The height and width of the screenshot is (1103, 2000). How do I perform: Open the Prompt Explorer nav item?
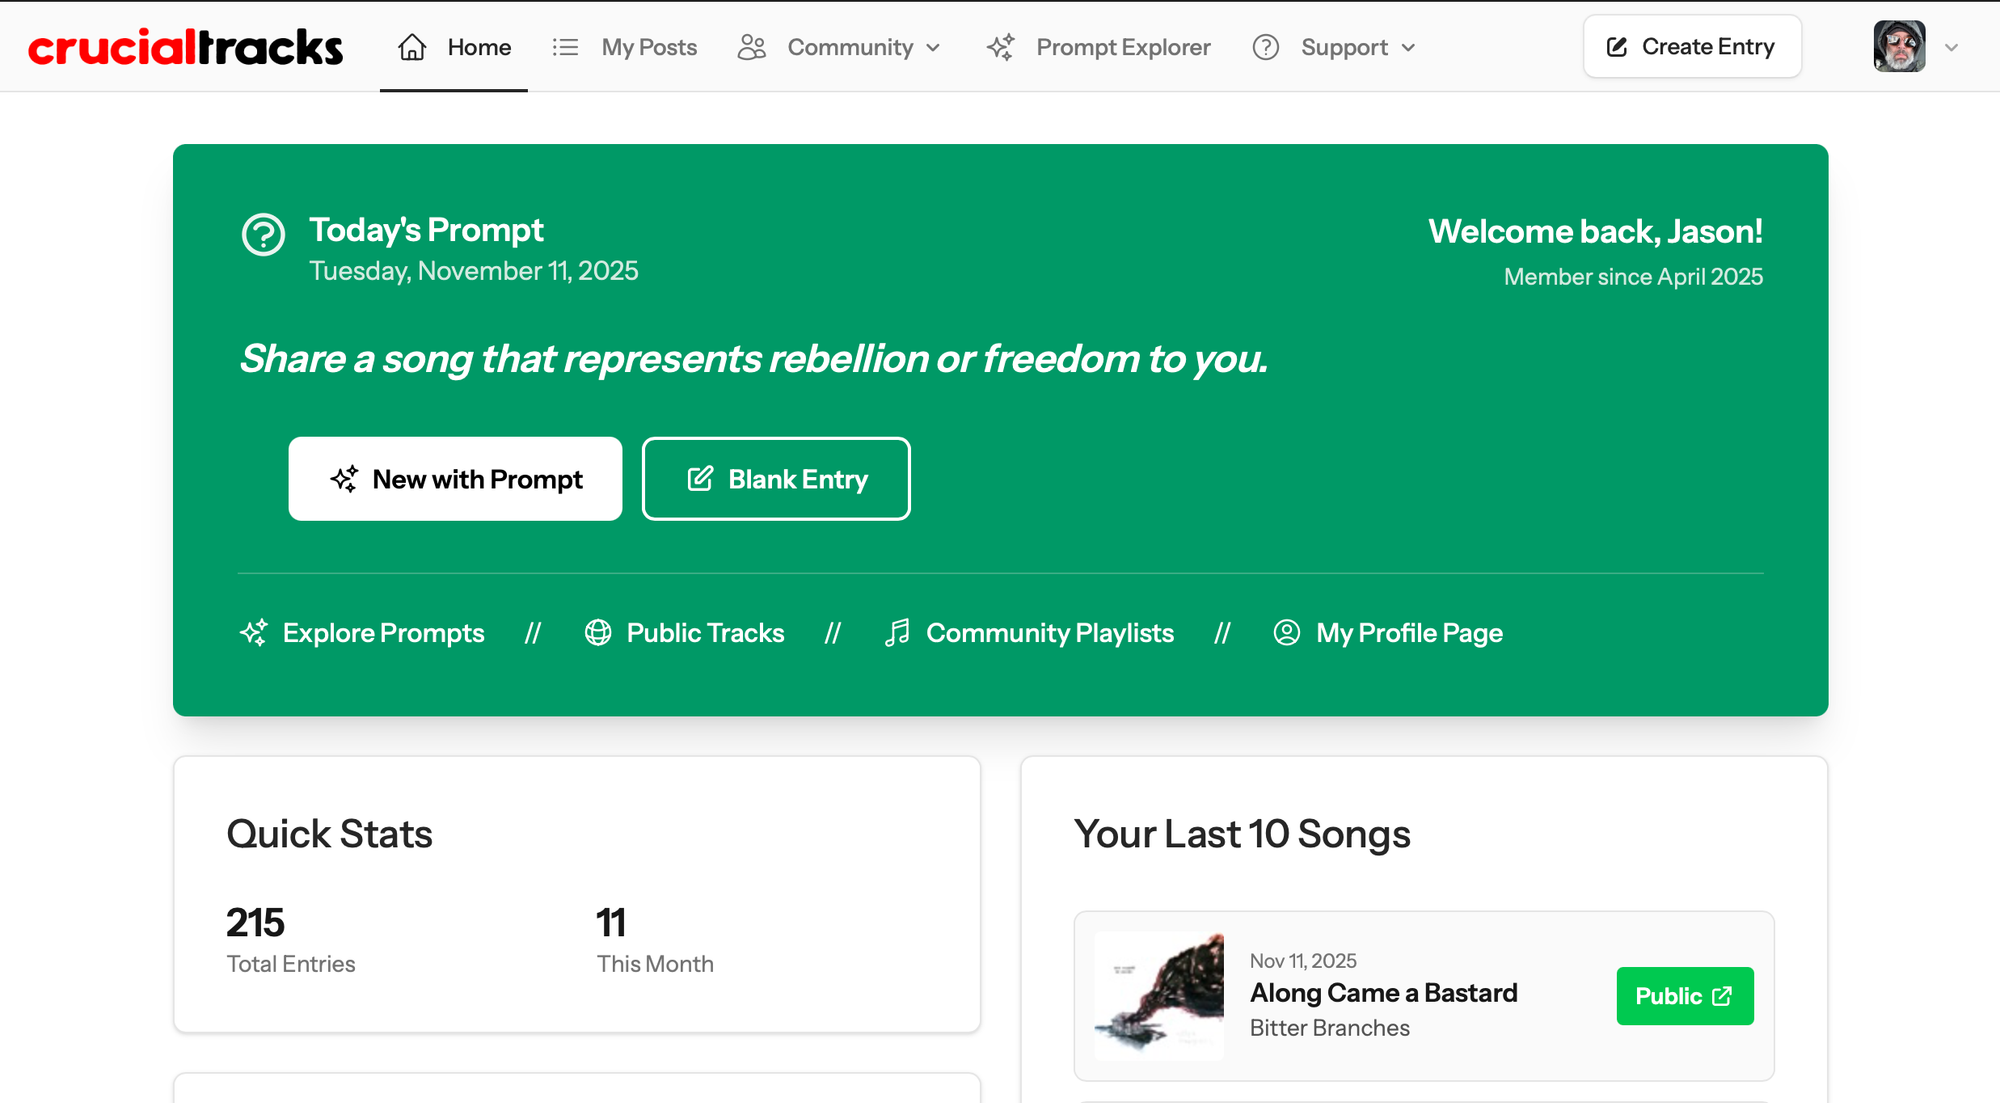[1123, 47]
